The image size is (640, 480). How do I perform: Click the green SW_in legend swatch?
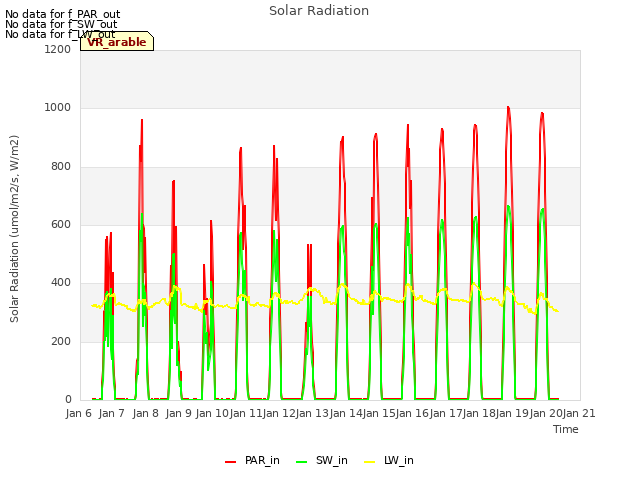coord(302,462)
